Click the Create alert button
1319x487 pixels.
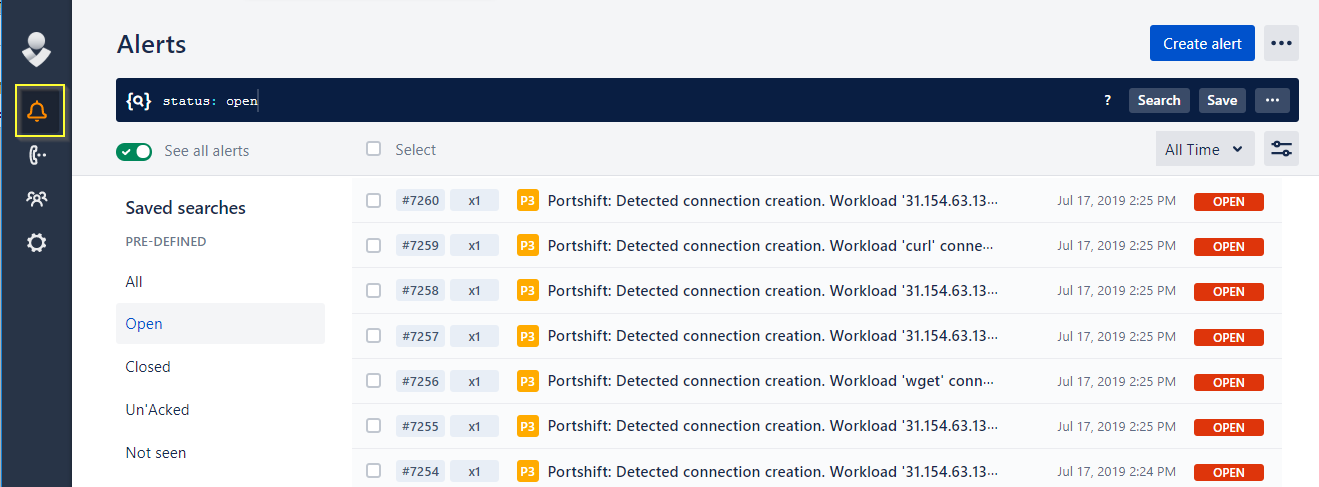(1202, 43)
